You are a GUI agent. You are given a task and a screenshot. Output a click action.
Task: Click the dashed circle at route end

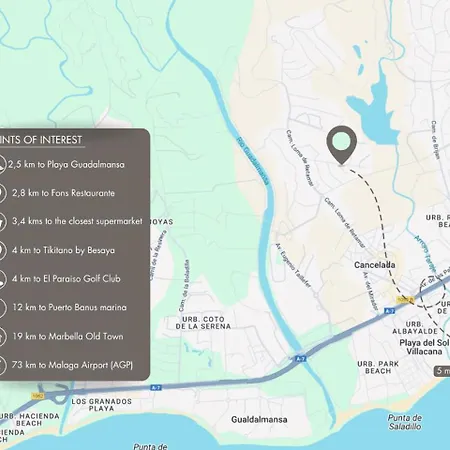433,292
